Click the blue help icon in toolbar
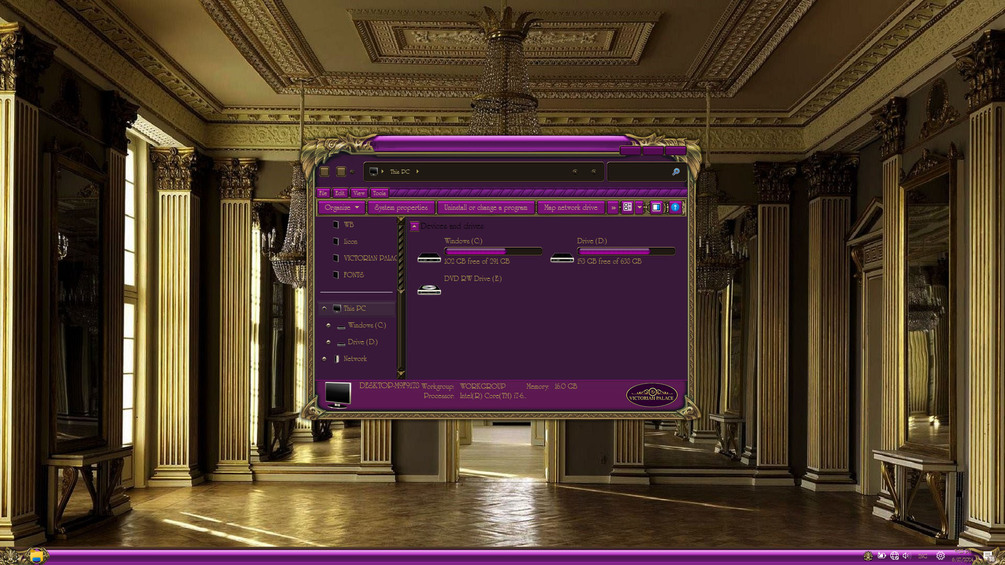This screenshot has height=565, width=1005. coord(675,207)
